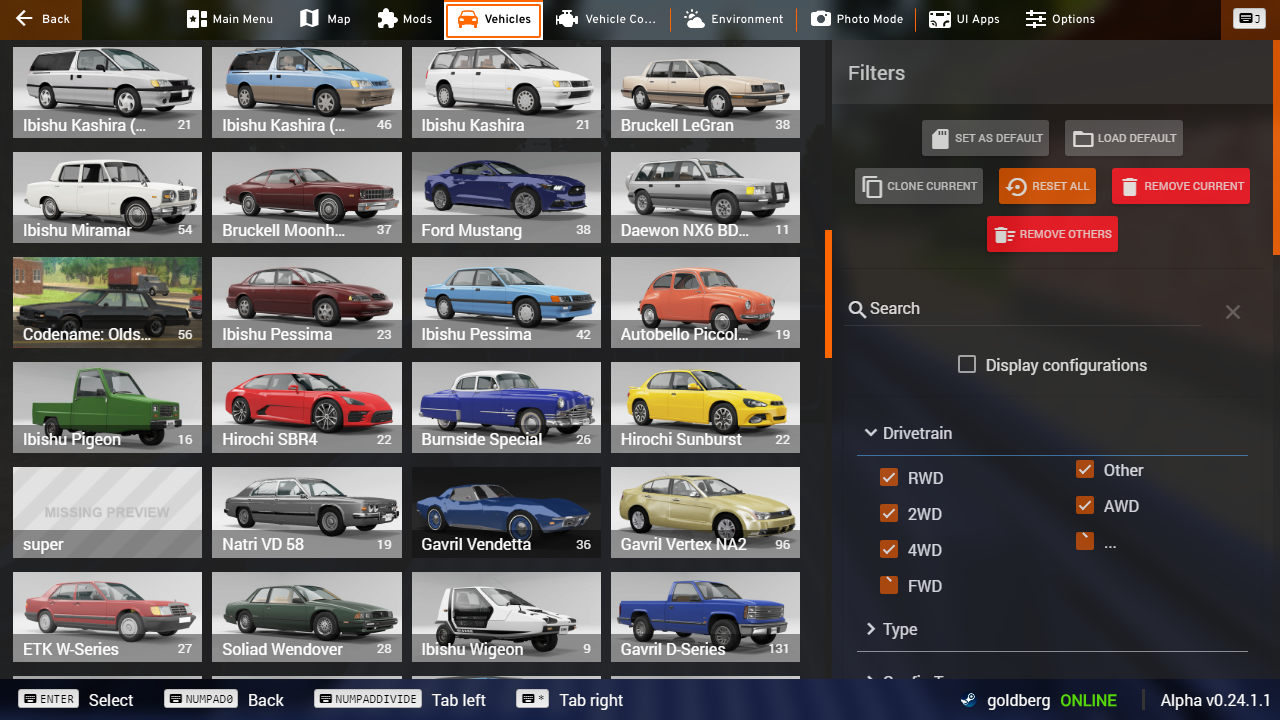Select the Gavril Vendetta vehicle
The image size is (1280, 720).
pos(506,512)
